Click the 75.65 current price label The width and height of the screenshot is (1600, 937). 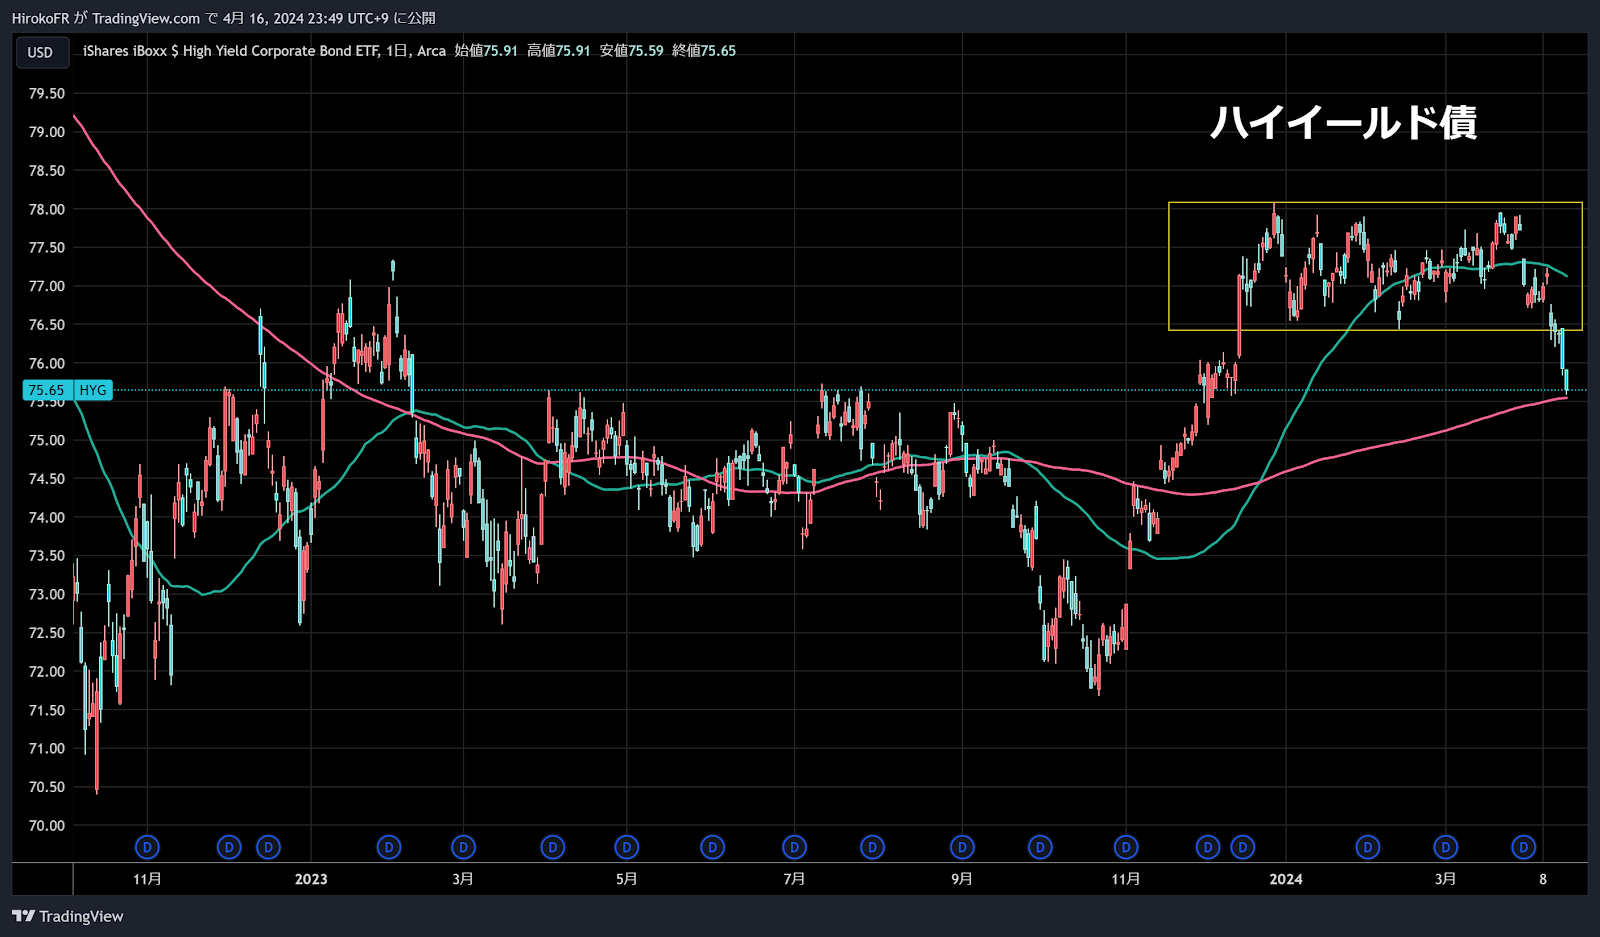[47, 390]
